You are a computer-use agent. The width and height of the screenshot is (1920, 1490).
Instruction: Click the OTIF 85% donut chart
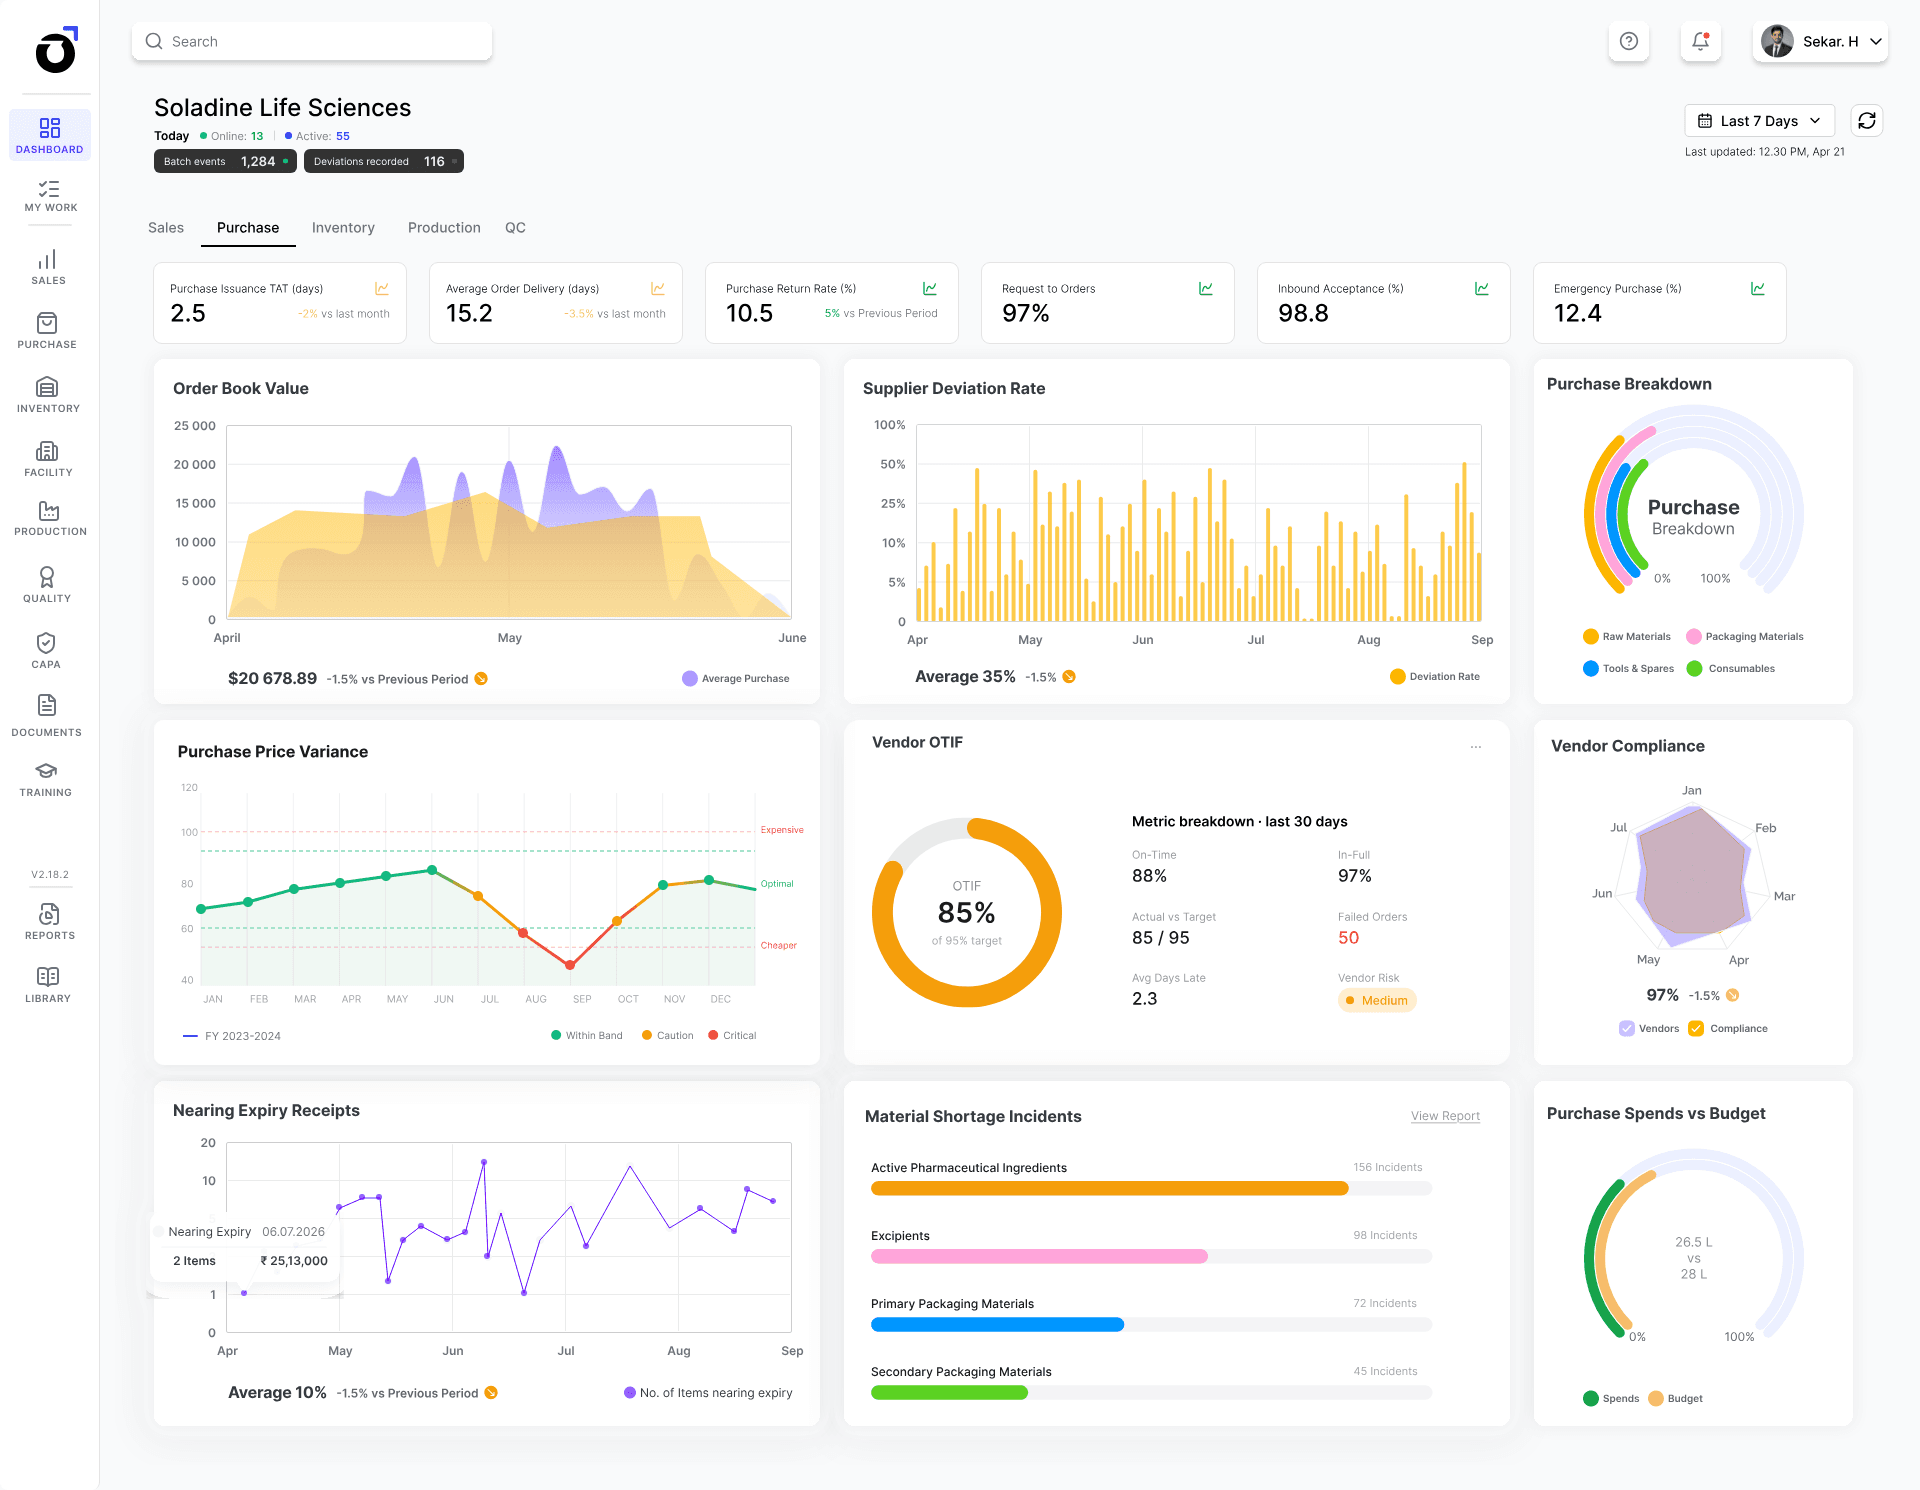tap(967, 912)
